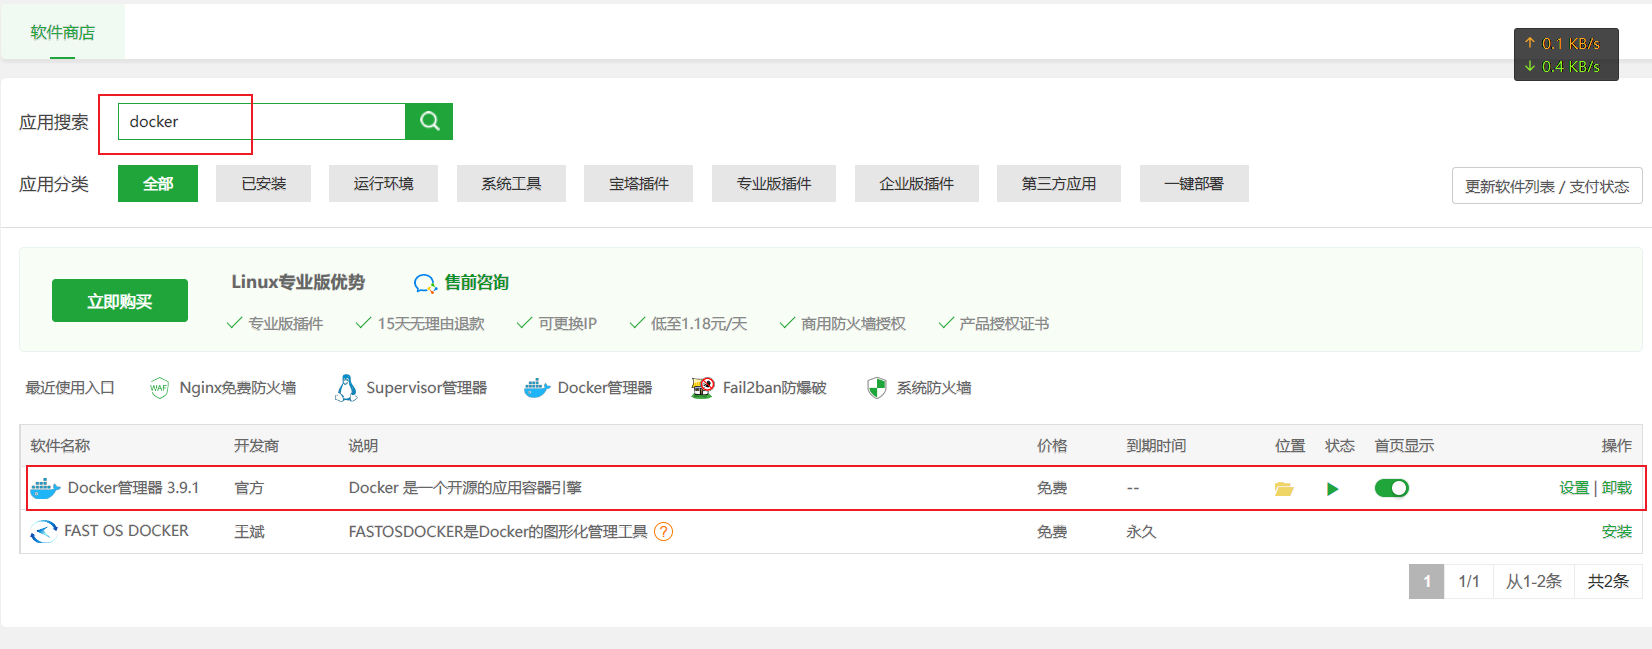Click the 软件名称 column header
The height and width of the screenshot is (649, 1652).
pyautogui.click(x=60, y=446)
